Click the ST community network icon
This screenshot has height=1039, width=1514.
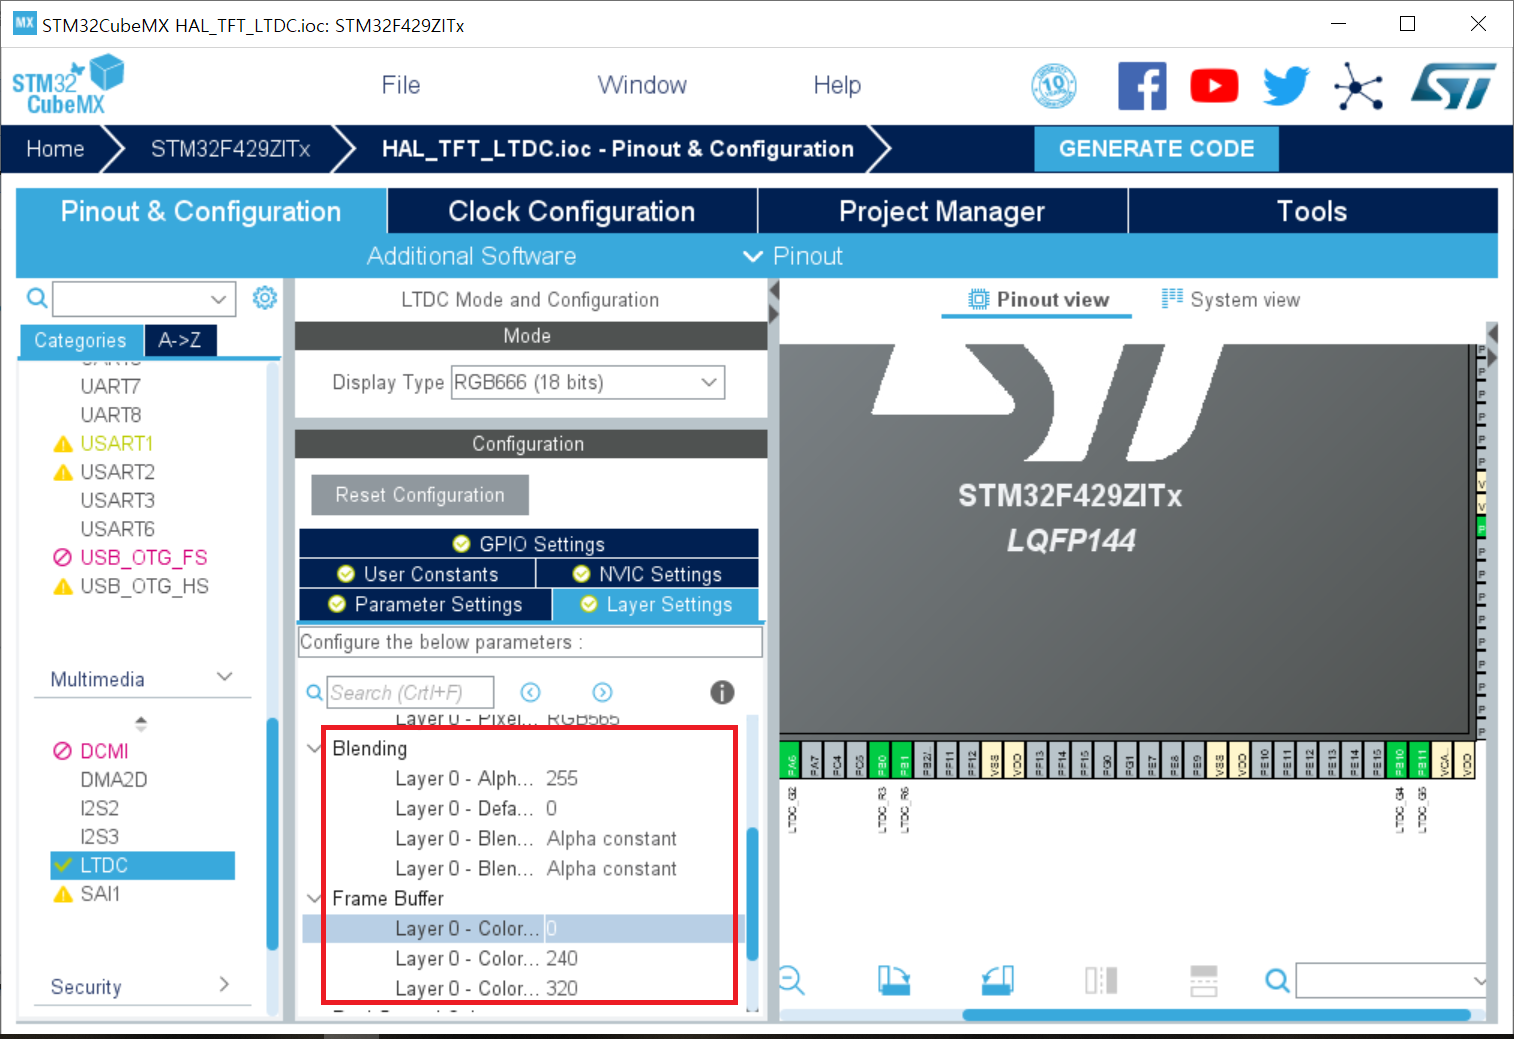[1358, 86]
